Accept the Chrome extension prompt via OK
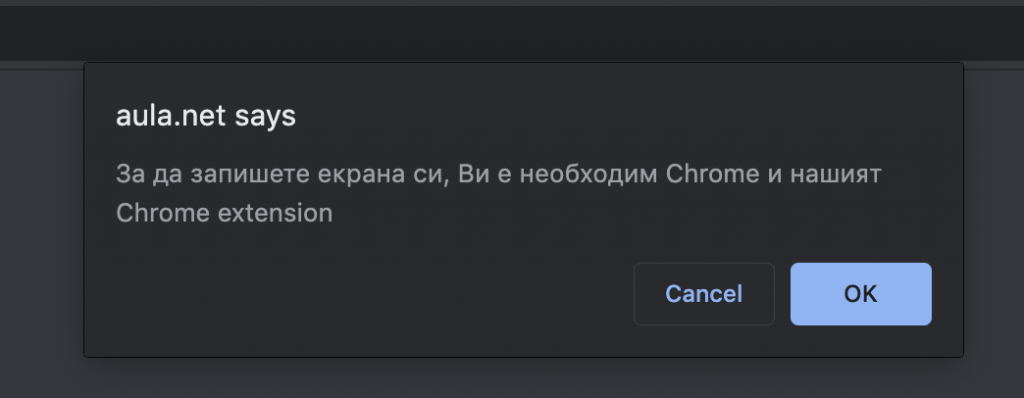 point(861,294)
